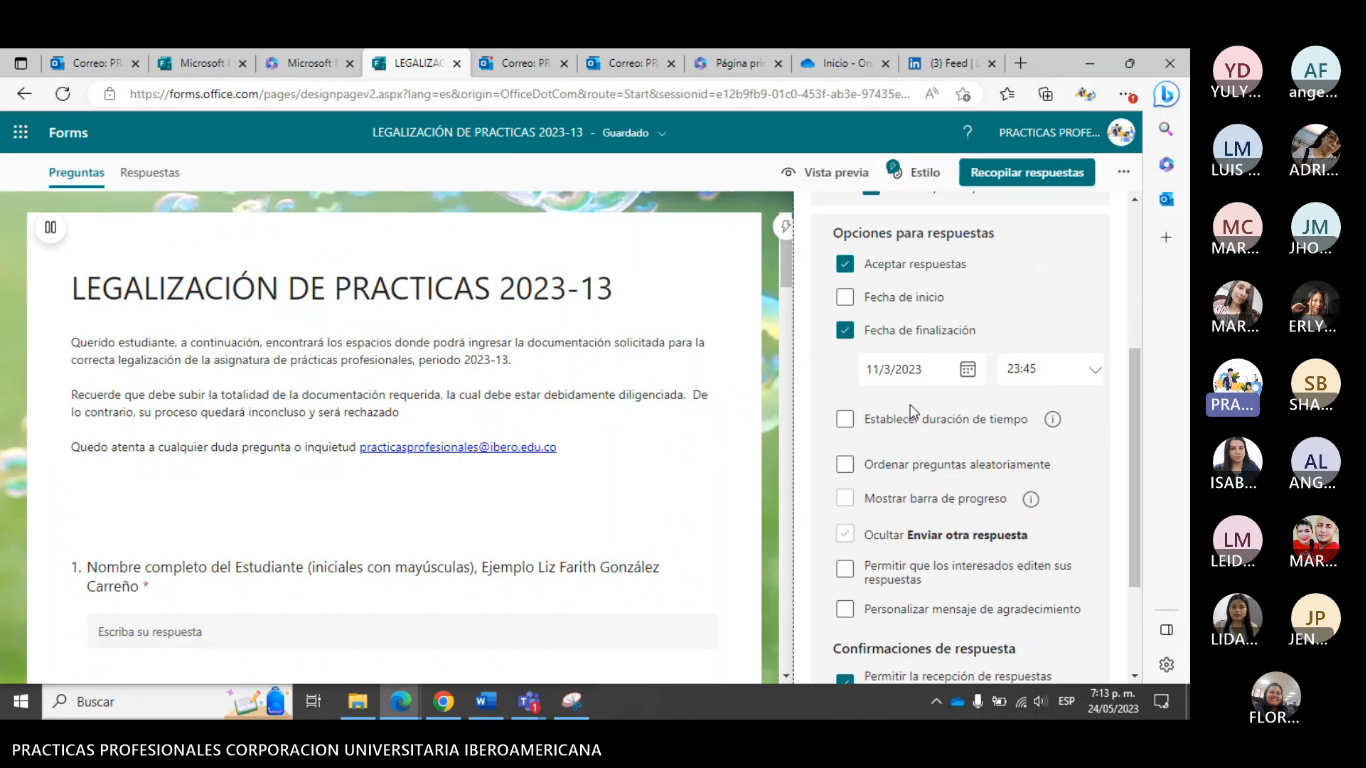Click the end date field 11/3/2023
1366x768 pixels.
(921, 369)
